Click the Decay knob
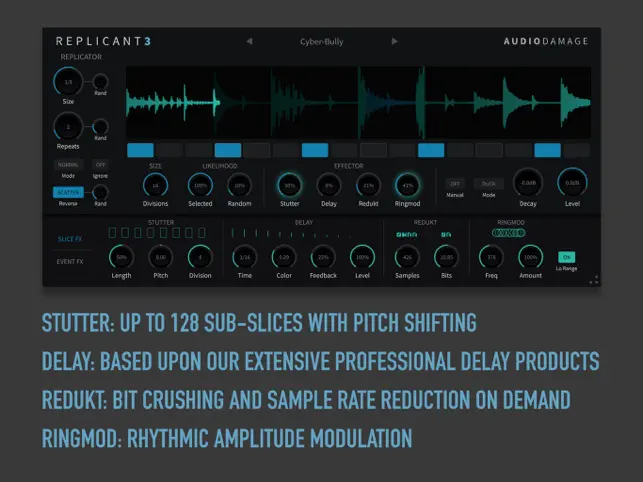The image size is (643, 482). pyautogui.click(x=528, y=183)
